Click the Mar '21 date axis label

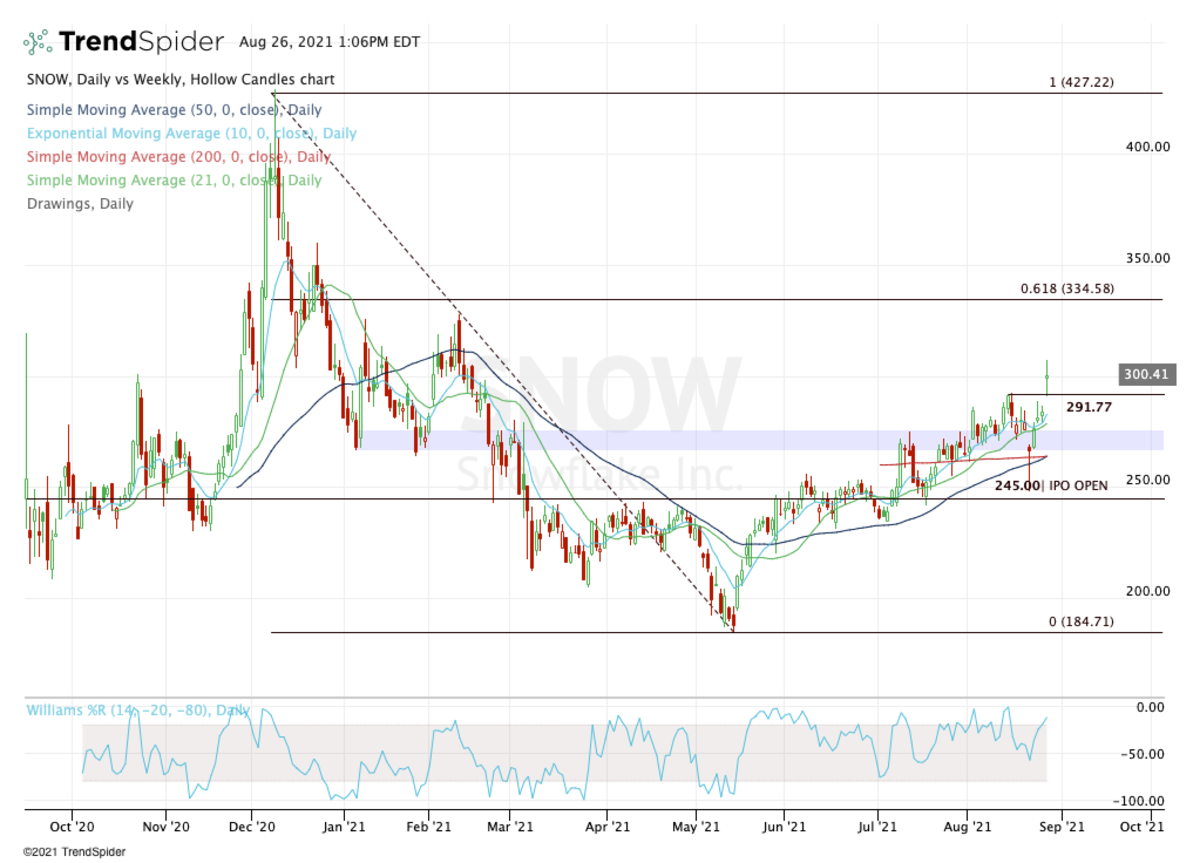pos(509,828)
